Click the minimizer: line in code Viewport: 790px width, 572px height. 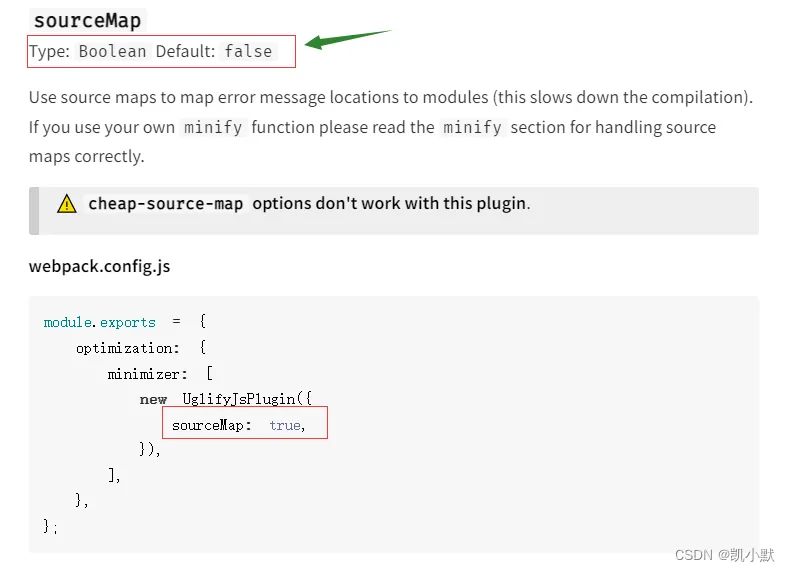(x=147, y=374)
